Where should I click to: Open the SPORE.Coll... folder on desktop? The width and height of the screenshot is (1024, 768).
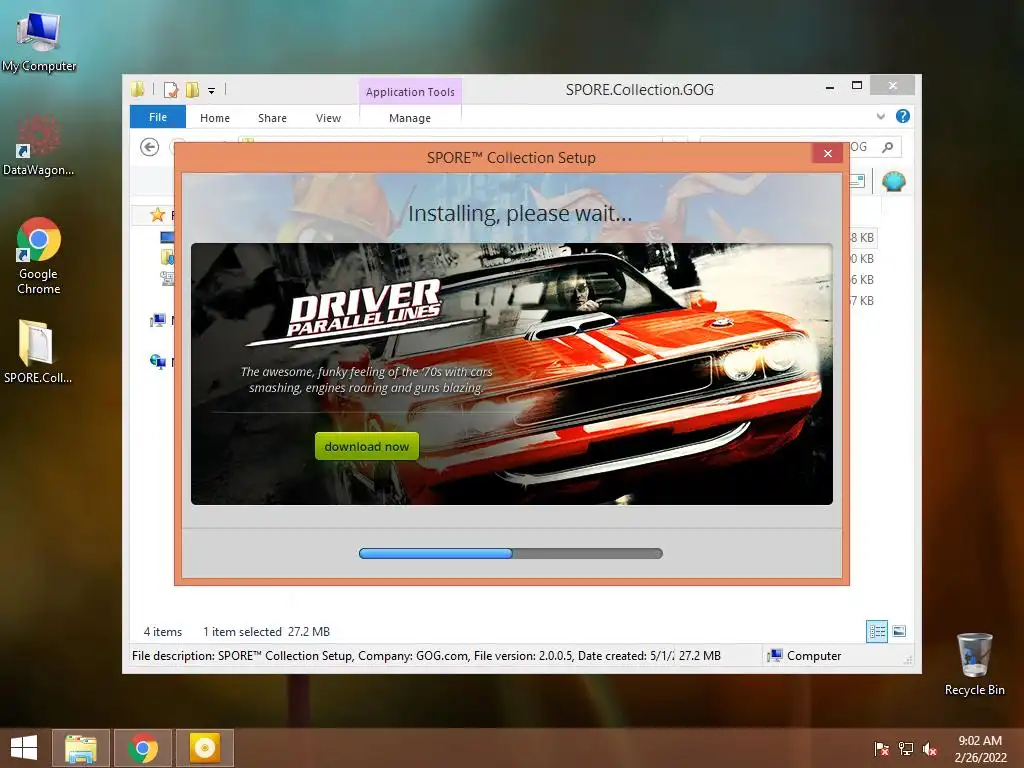[x=37, y=351]
